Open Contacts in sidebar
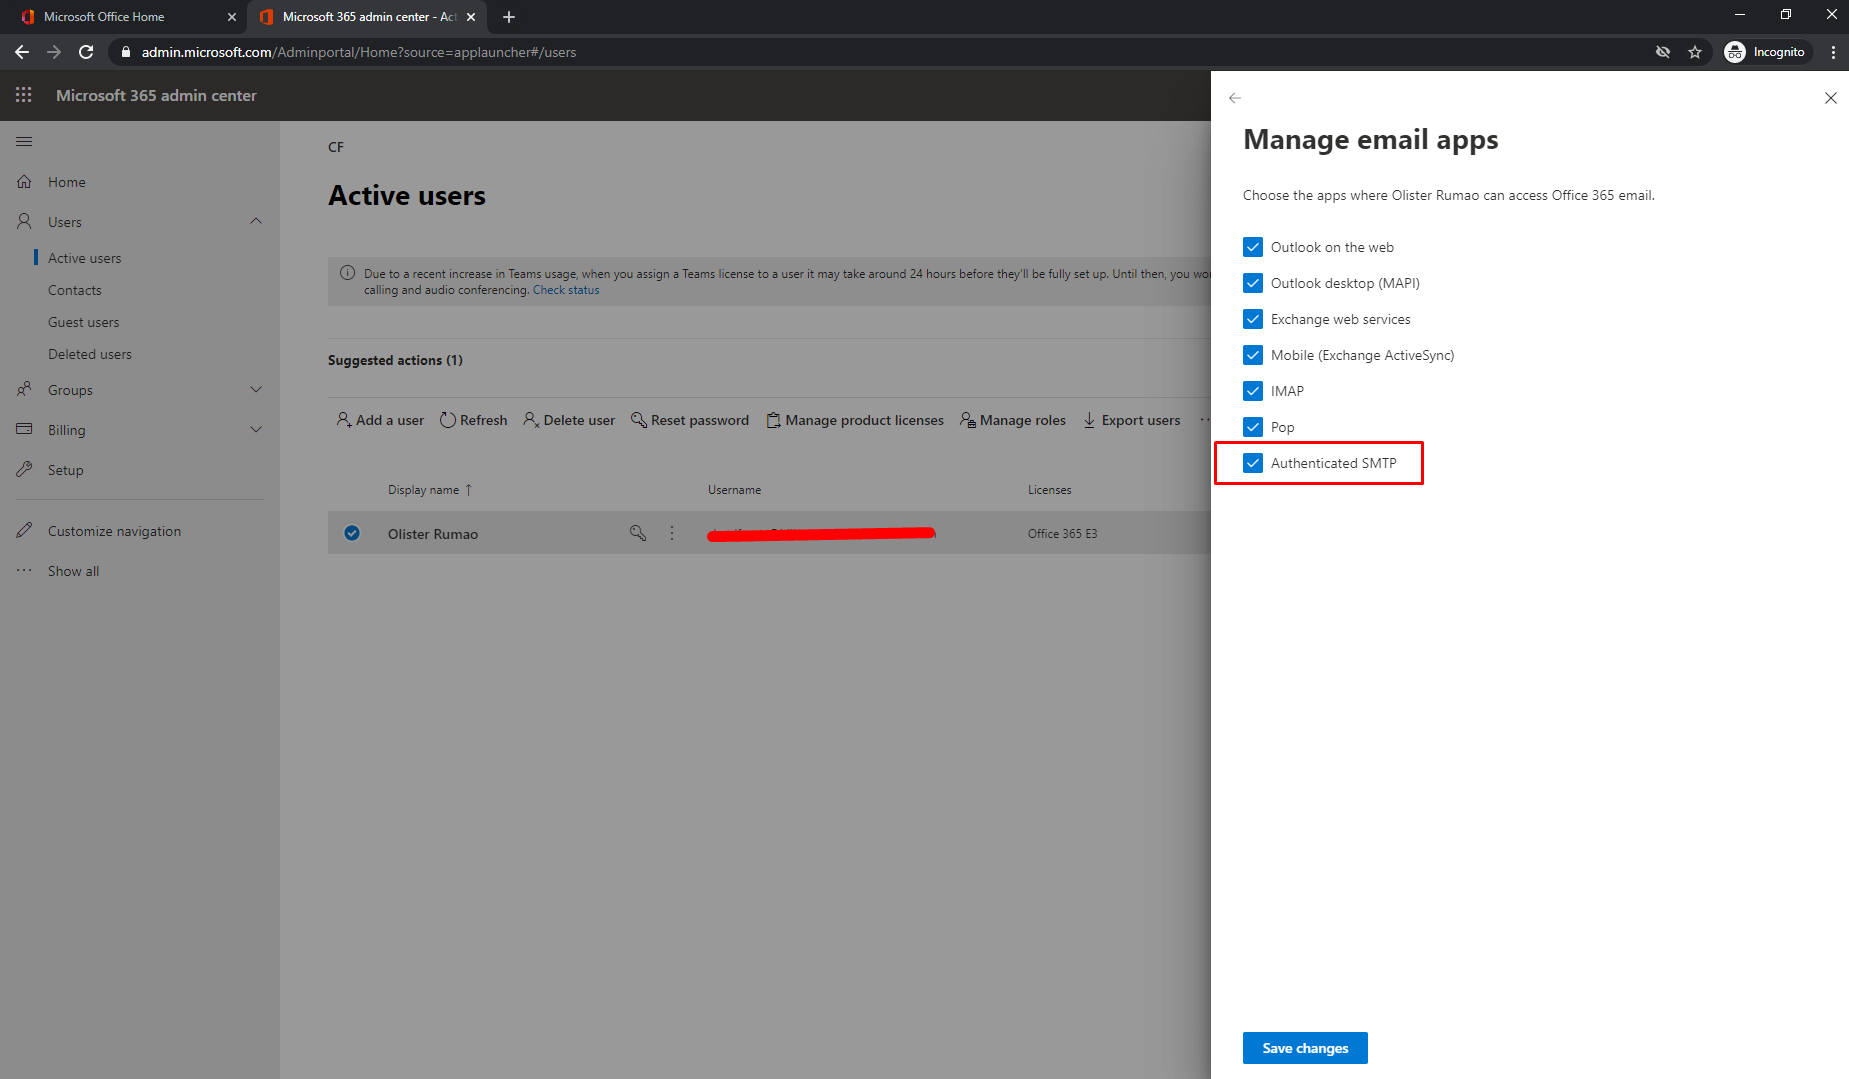 [x=75, y=290]
